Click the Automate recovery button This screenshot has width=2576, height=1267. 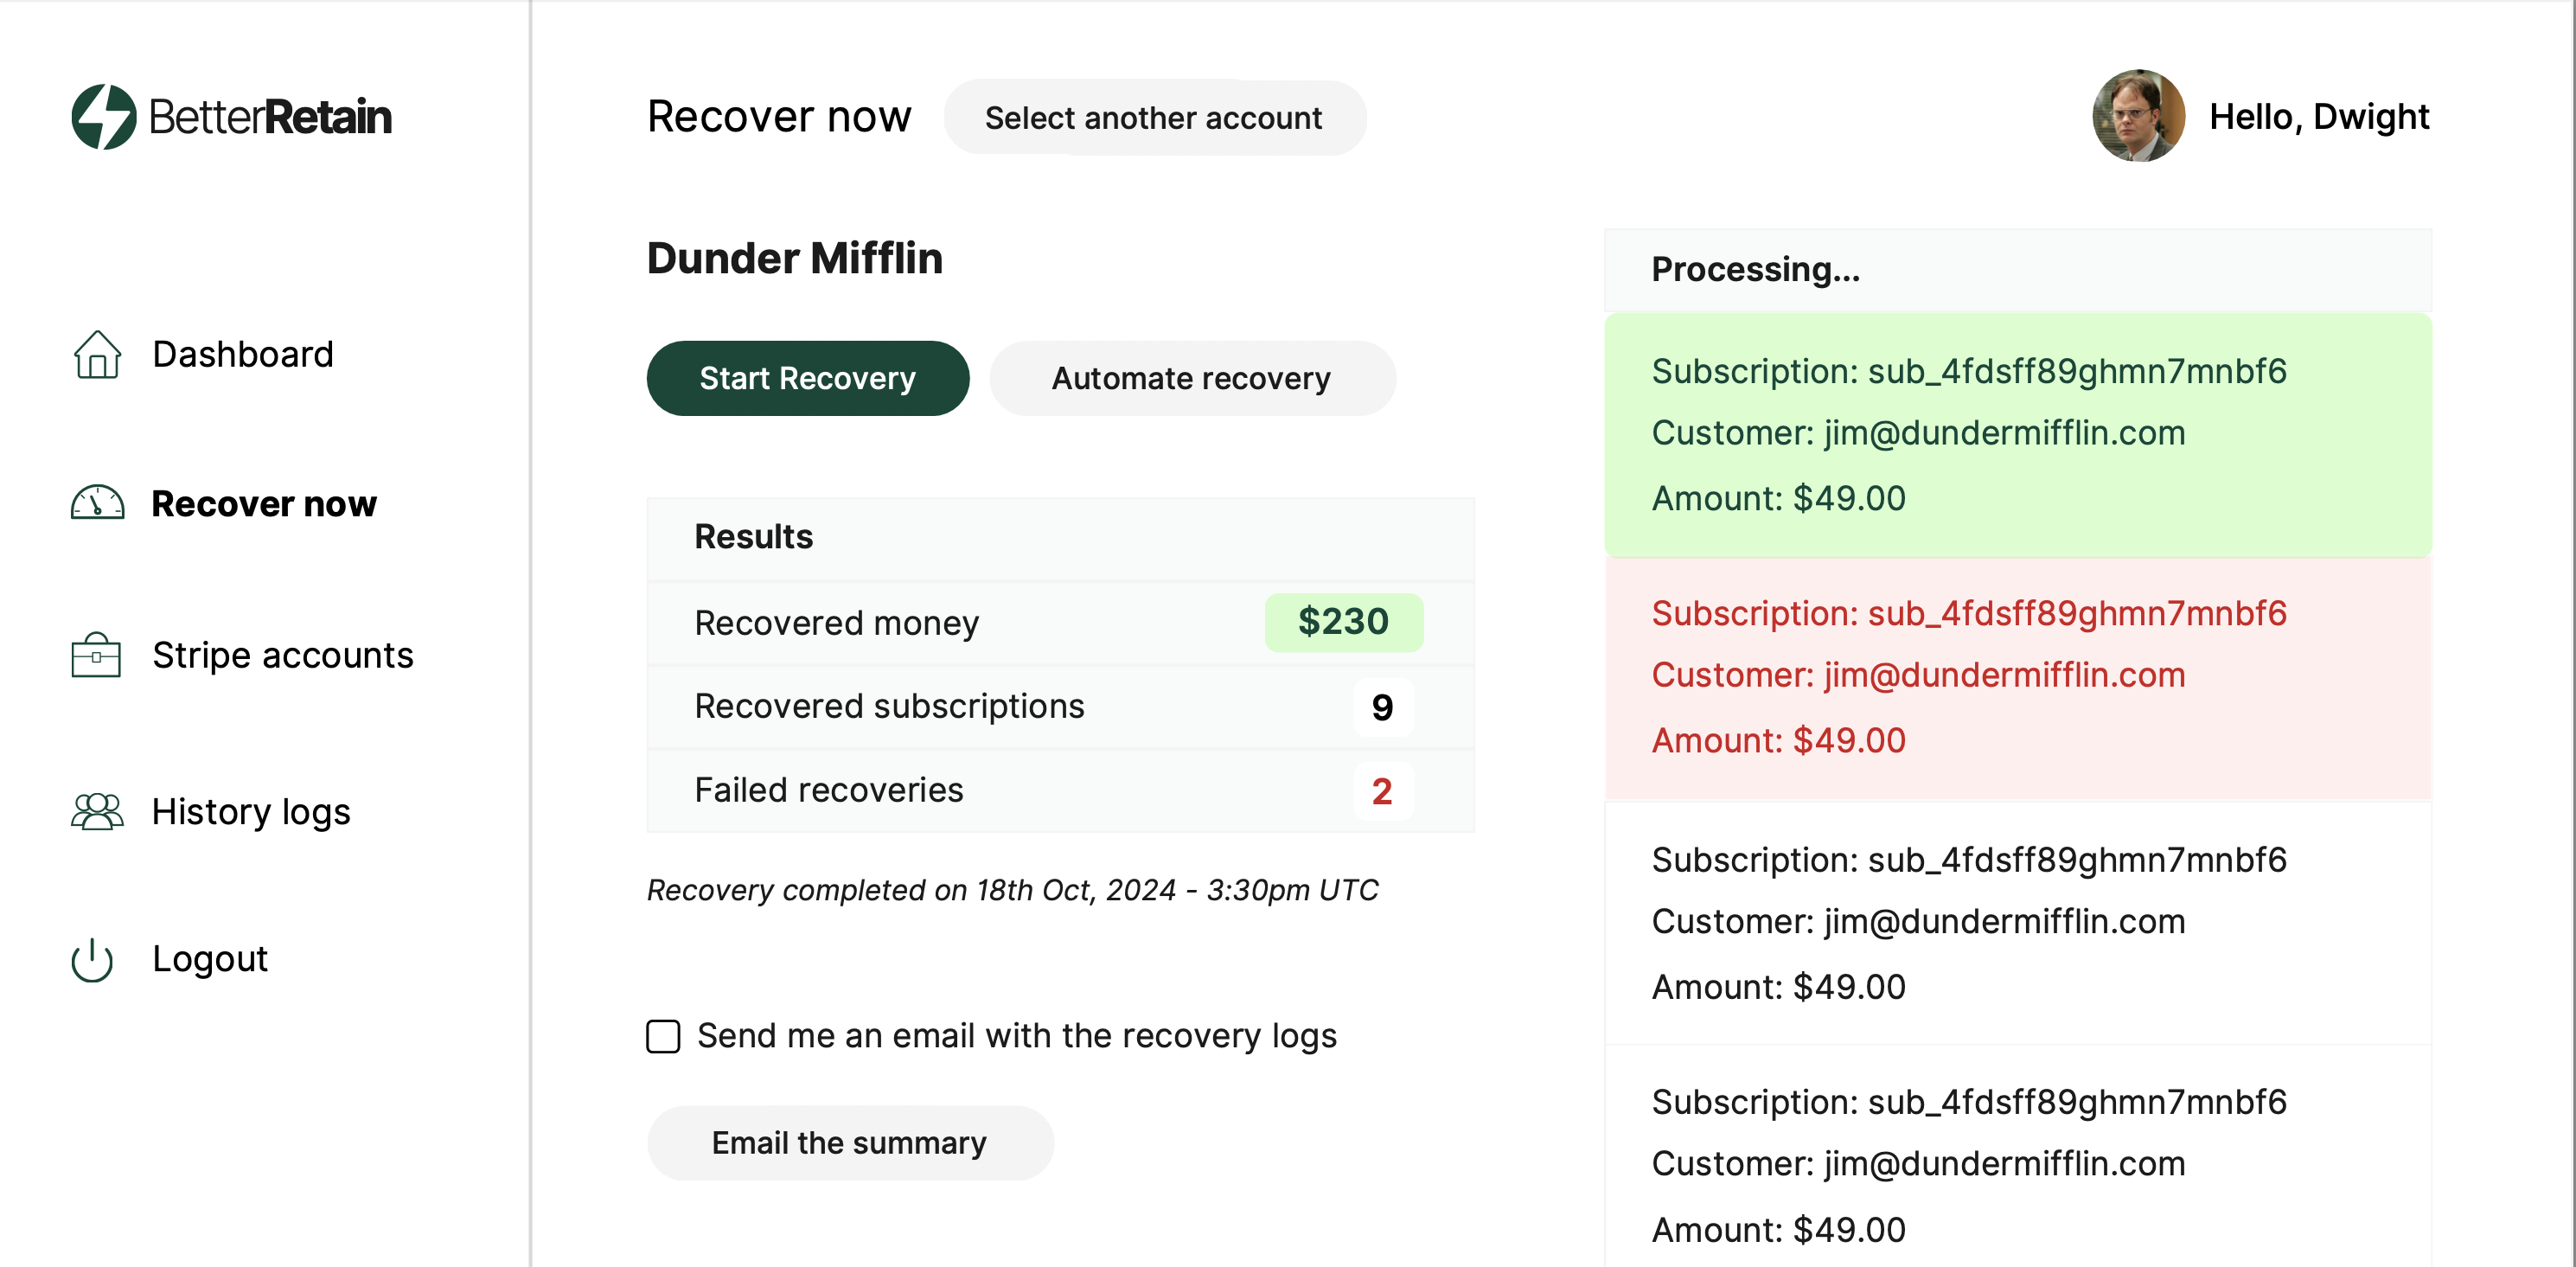tap(1191, 378)
